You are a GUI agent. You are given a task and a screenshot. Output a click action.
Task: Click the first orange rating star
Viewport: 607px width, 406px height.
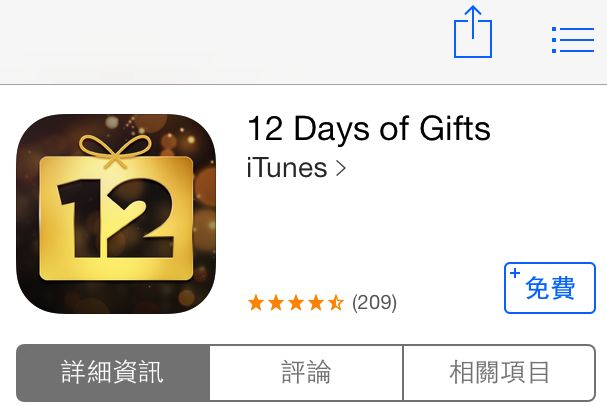click(256, 303)
